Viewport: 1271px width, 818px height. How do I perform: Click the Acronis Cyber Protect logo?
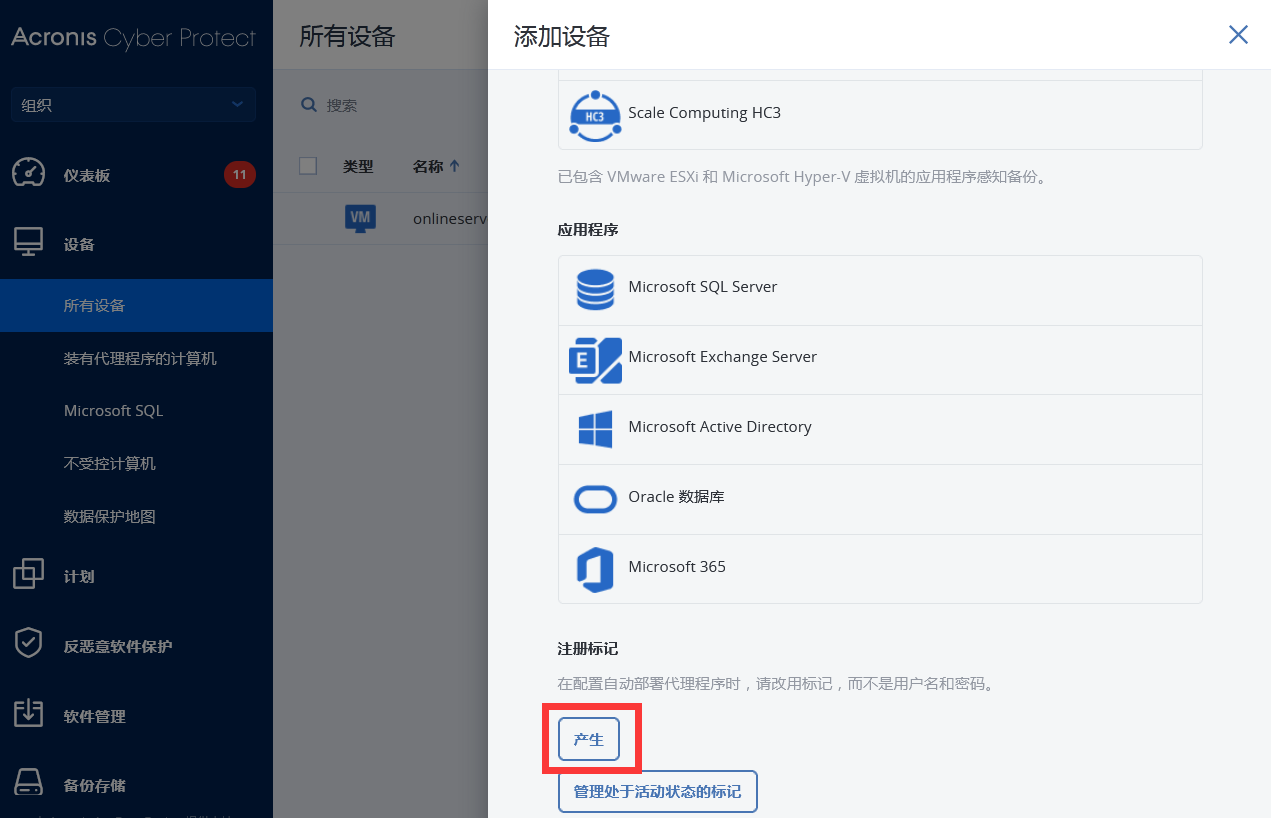click(x=134, y=38)
